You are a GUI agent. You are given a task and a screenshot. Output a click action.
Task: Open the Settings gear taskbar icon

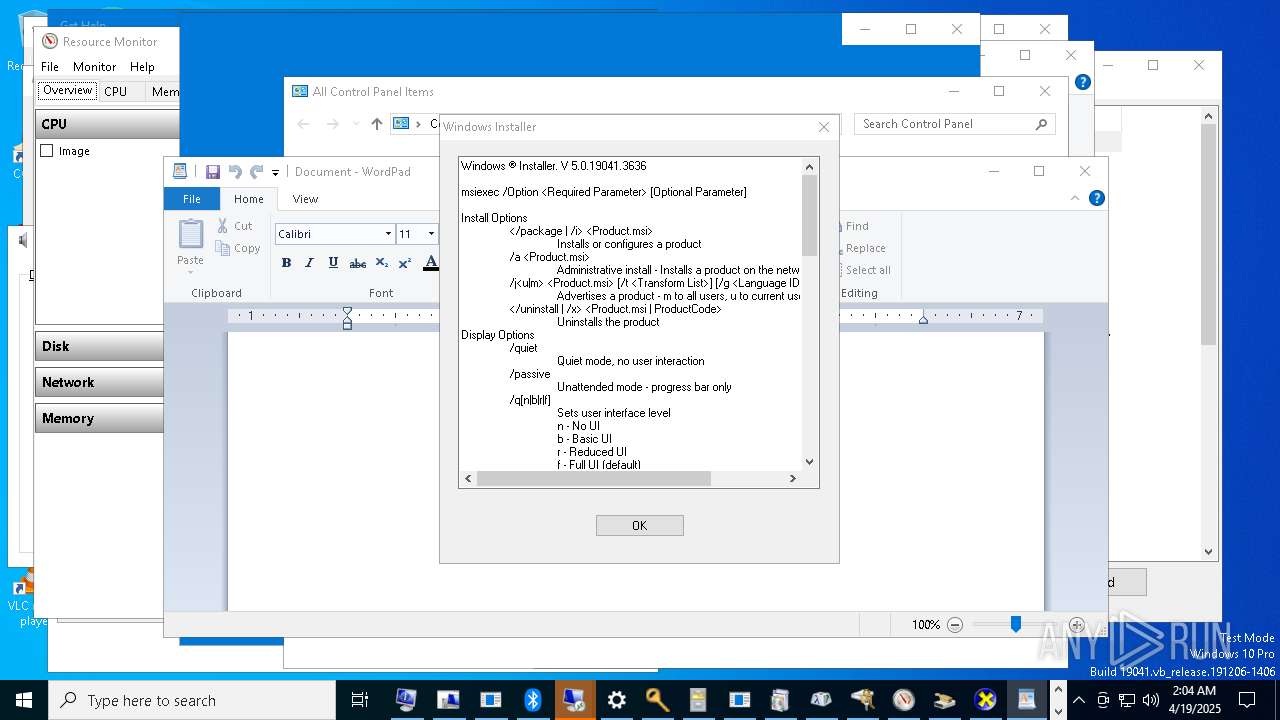pos(617,700)
